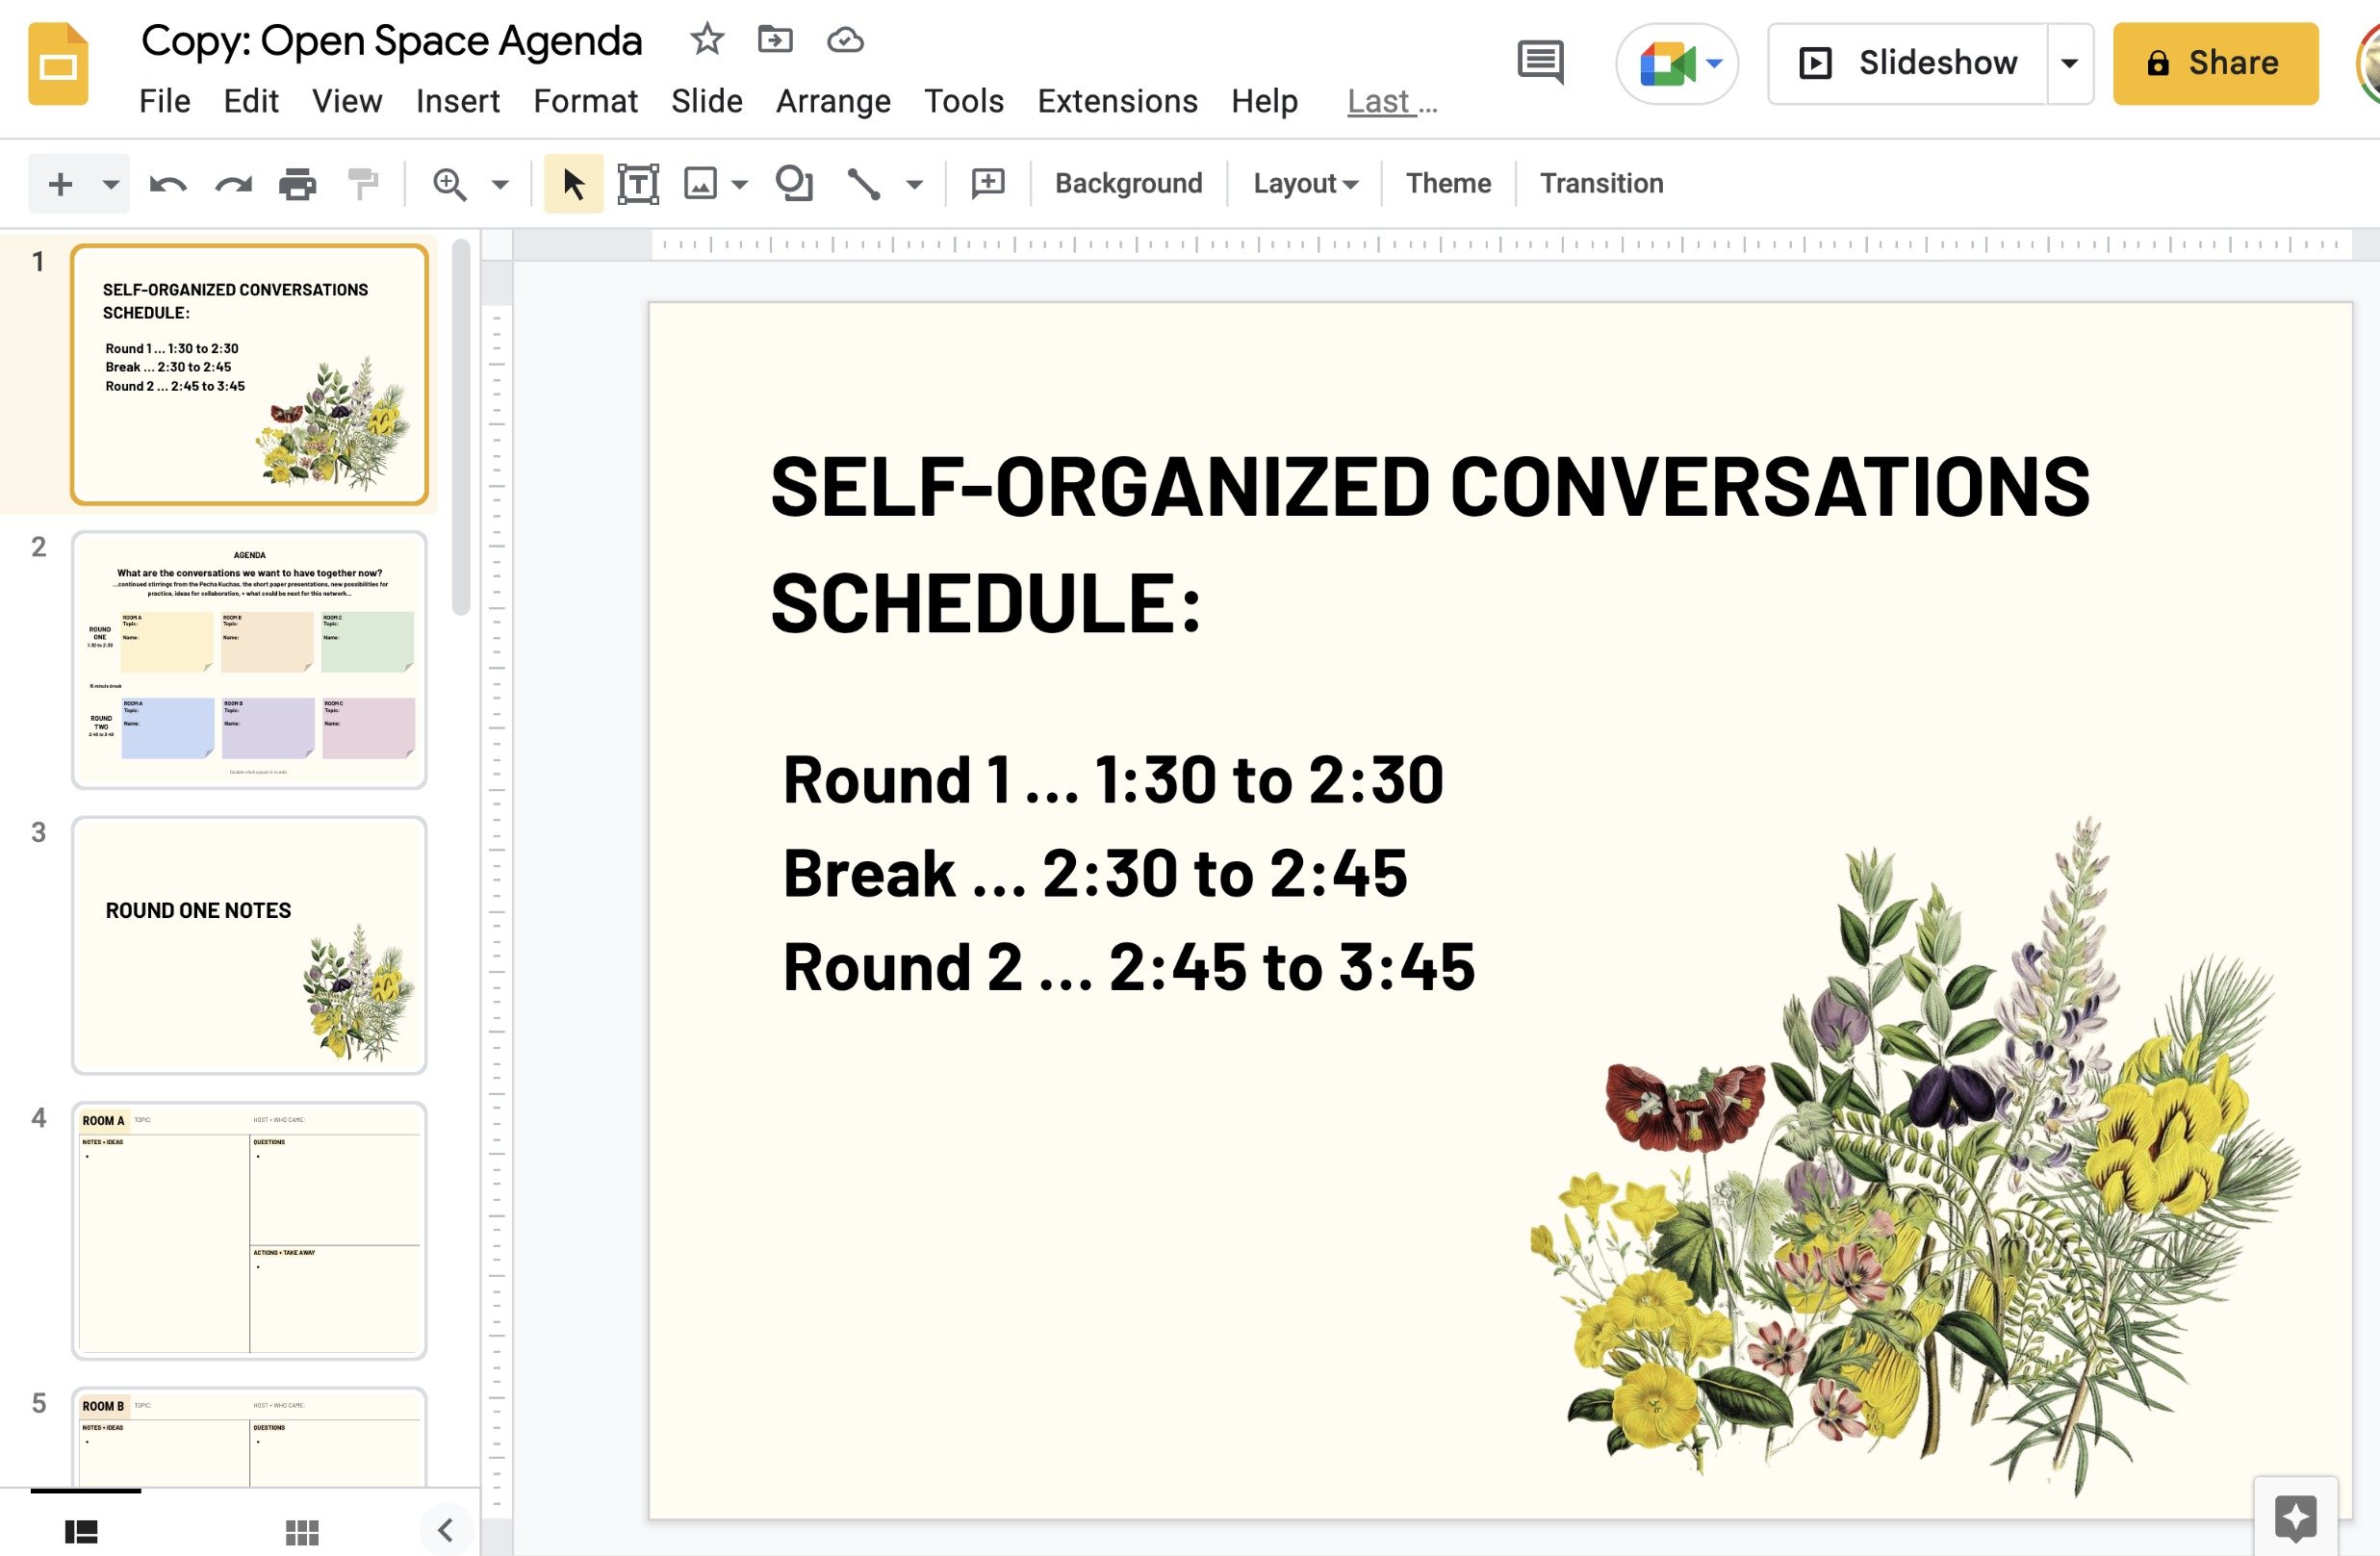2380x1556 pixels.
Task: Open the File menu
Action: tap(165, 101)
